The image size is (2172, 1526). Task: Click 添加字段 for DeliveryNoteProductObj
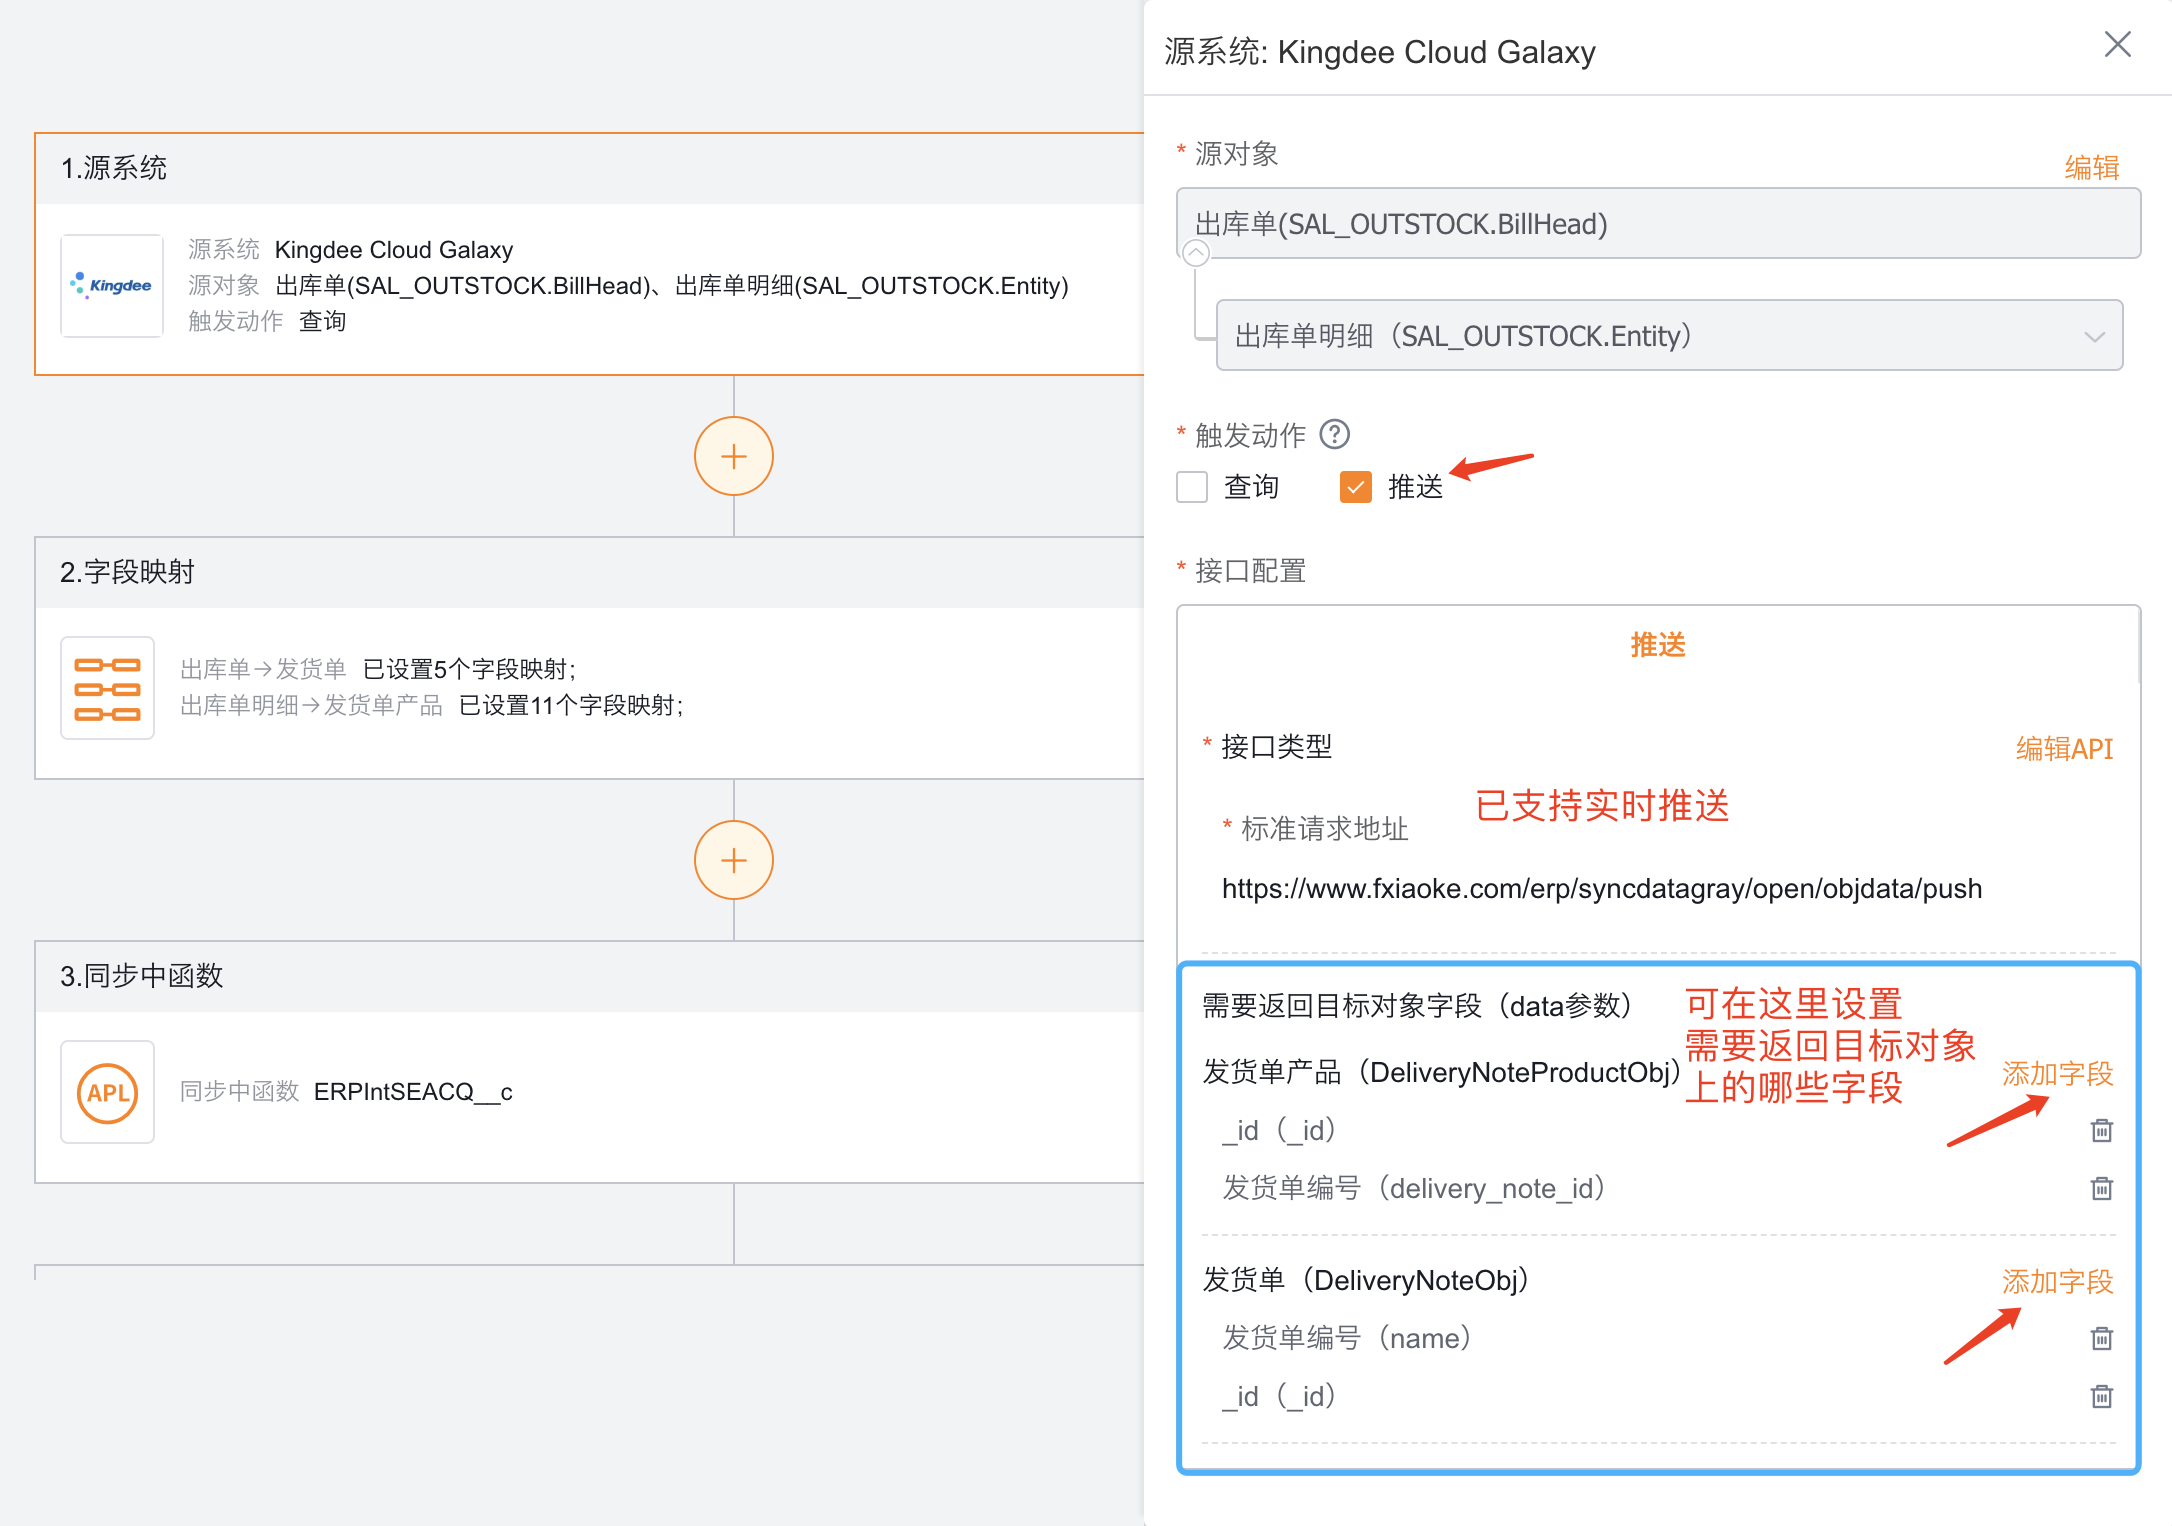pos(2056,1074)
